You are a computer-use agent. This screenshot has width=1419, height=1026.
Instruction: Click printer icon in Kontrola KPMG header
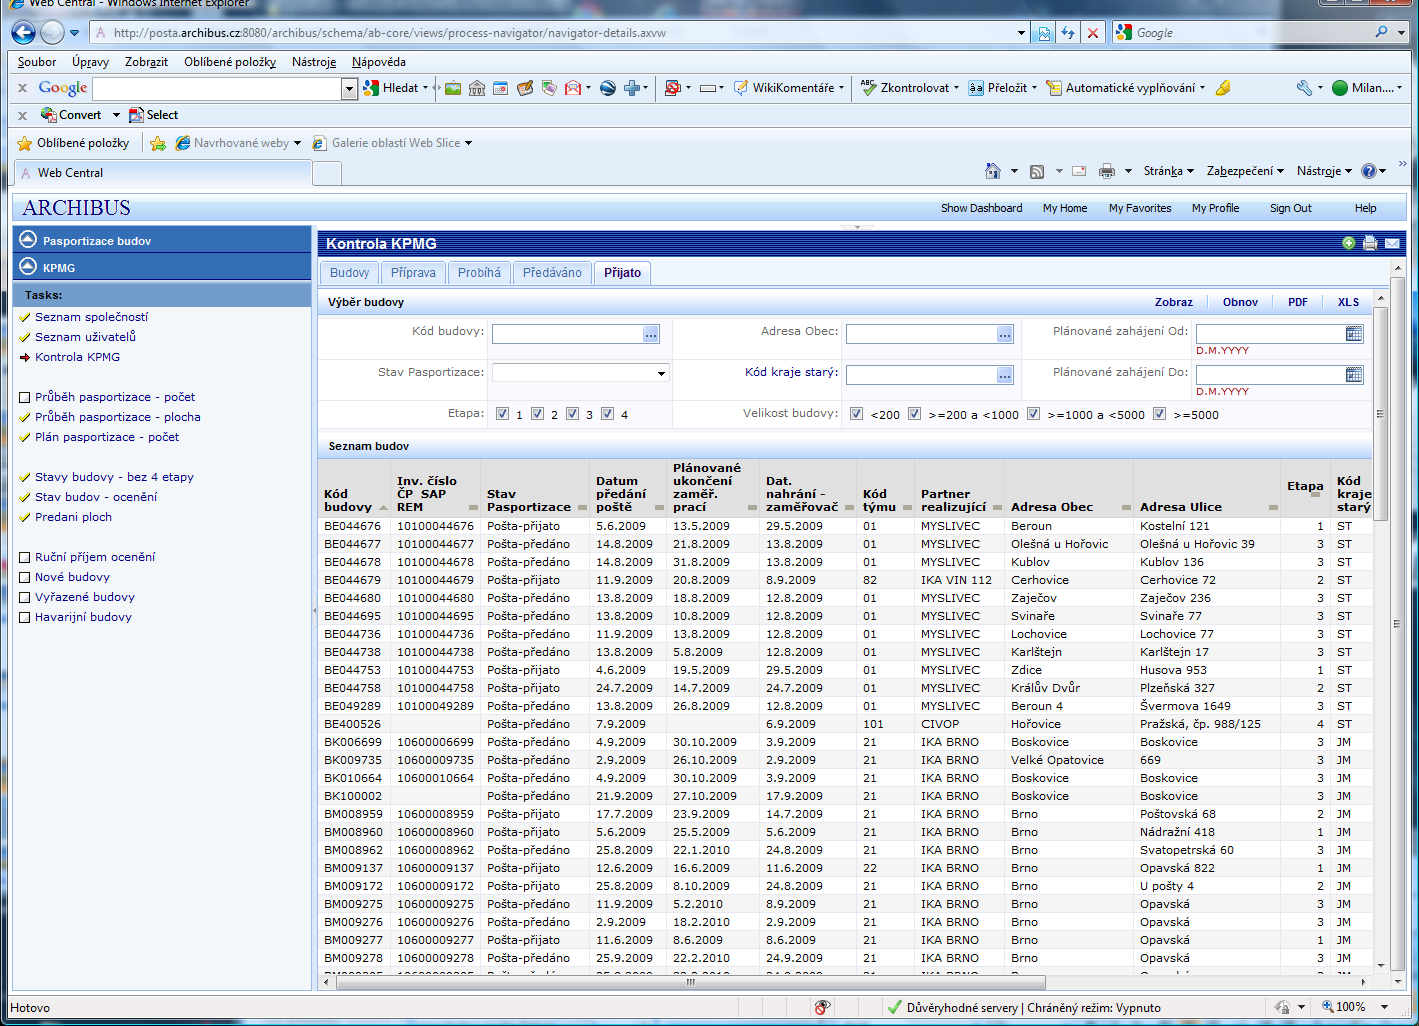[1370, 243]
